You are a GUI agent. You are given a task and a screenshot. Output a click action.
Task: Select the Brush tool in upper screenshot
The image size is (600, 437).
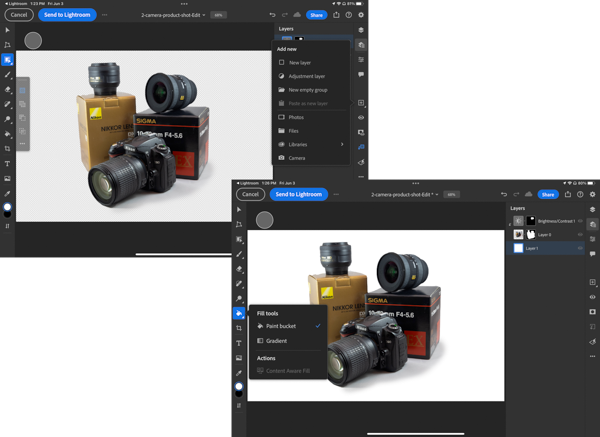pos(7,75)
